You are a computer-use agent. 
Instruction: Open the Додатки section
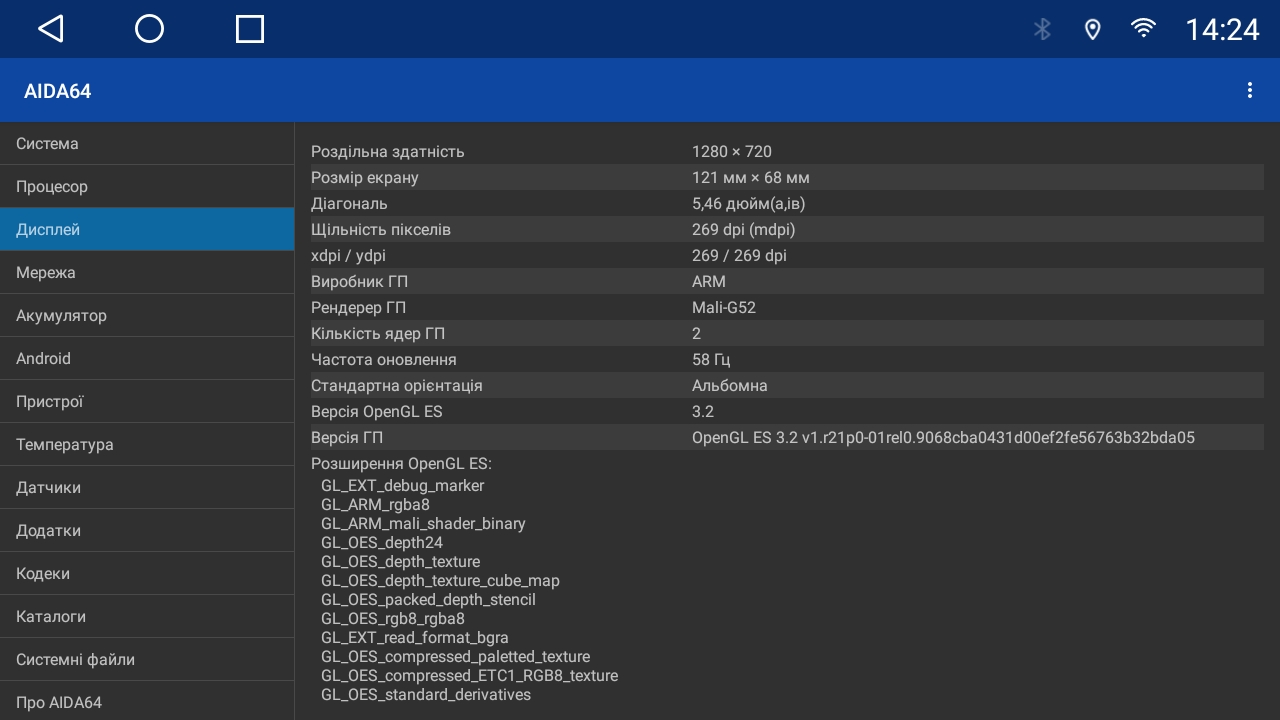coord(147,531)
